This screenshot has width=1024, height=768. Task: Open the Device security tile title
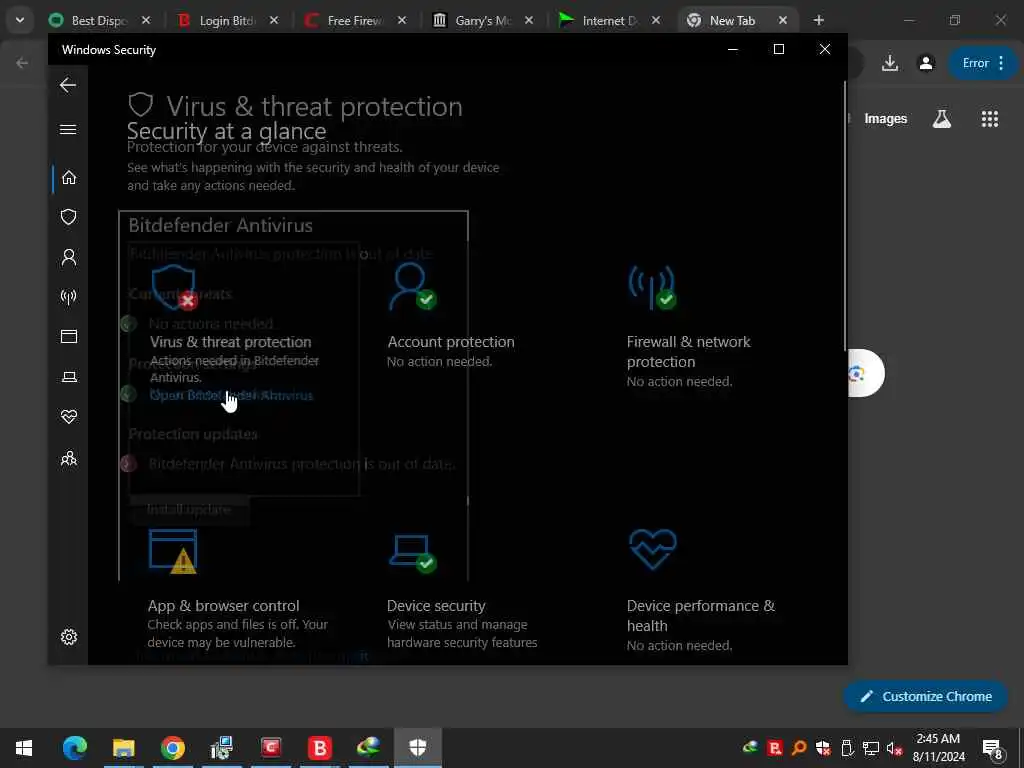pyautogui.click(x=436, y=605)
